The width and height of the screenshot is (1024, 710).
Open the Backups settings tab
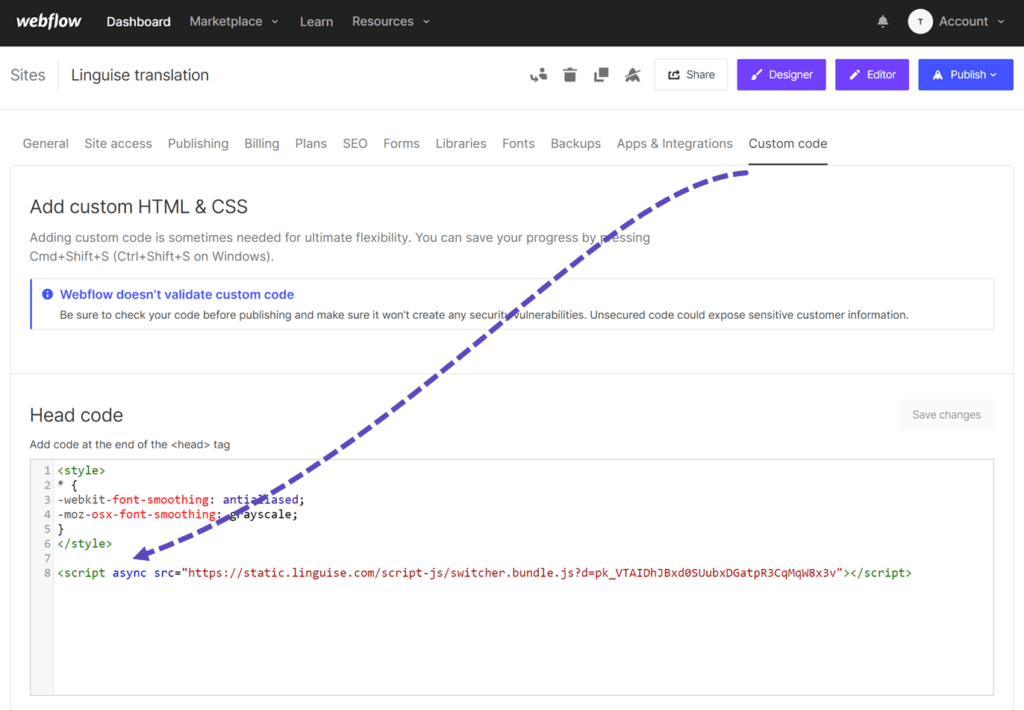575,143
